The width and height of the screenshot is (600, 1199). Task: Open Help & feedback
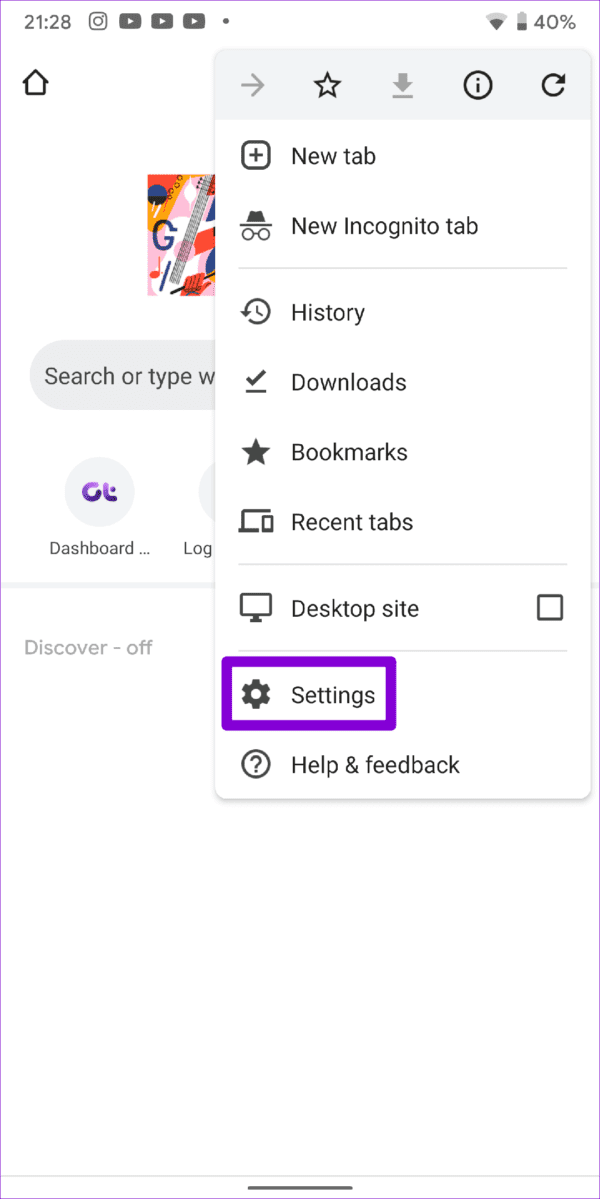[403, 765]
